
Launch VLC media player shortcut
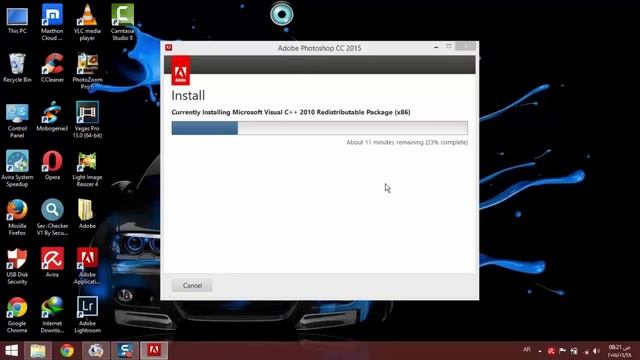point(87,22)
